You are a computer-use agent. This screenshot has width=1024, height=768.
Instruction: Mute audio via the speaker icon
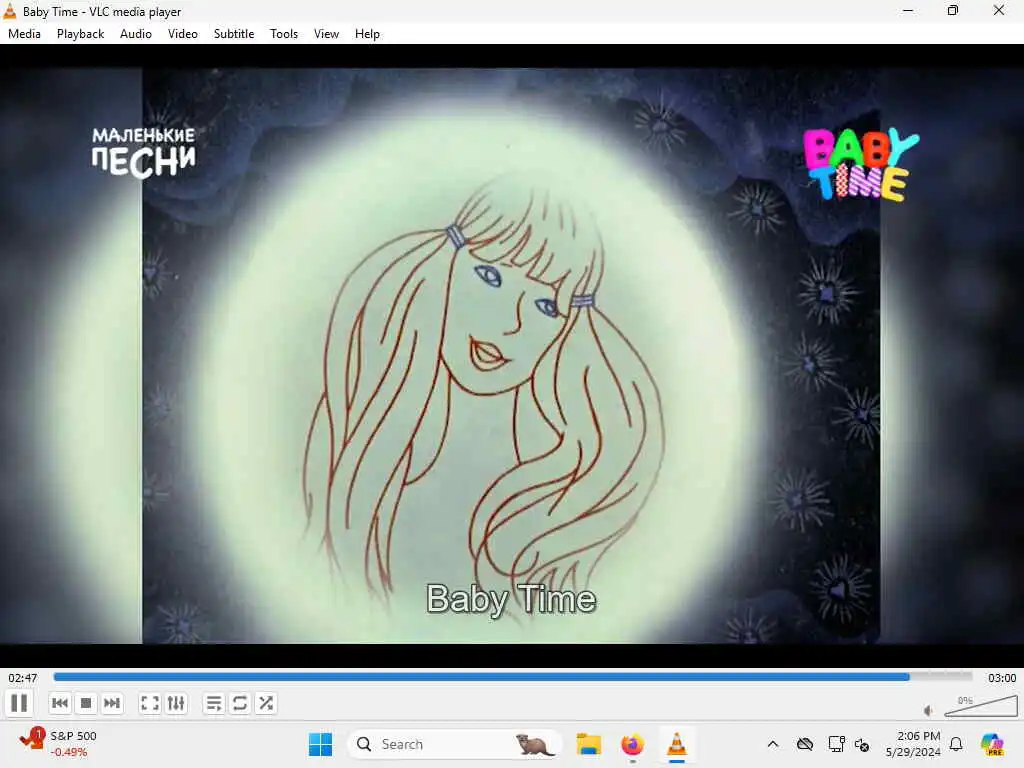pos(929,710)
